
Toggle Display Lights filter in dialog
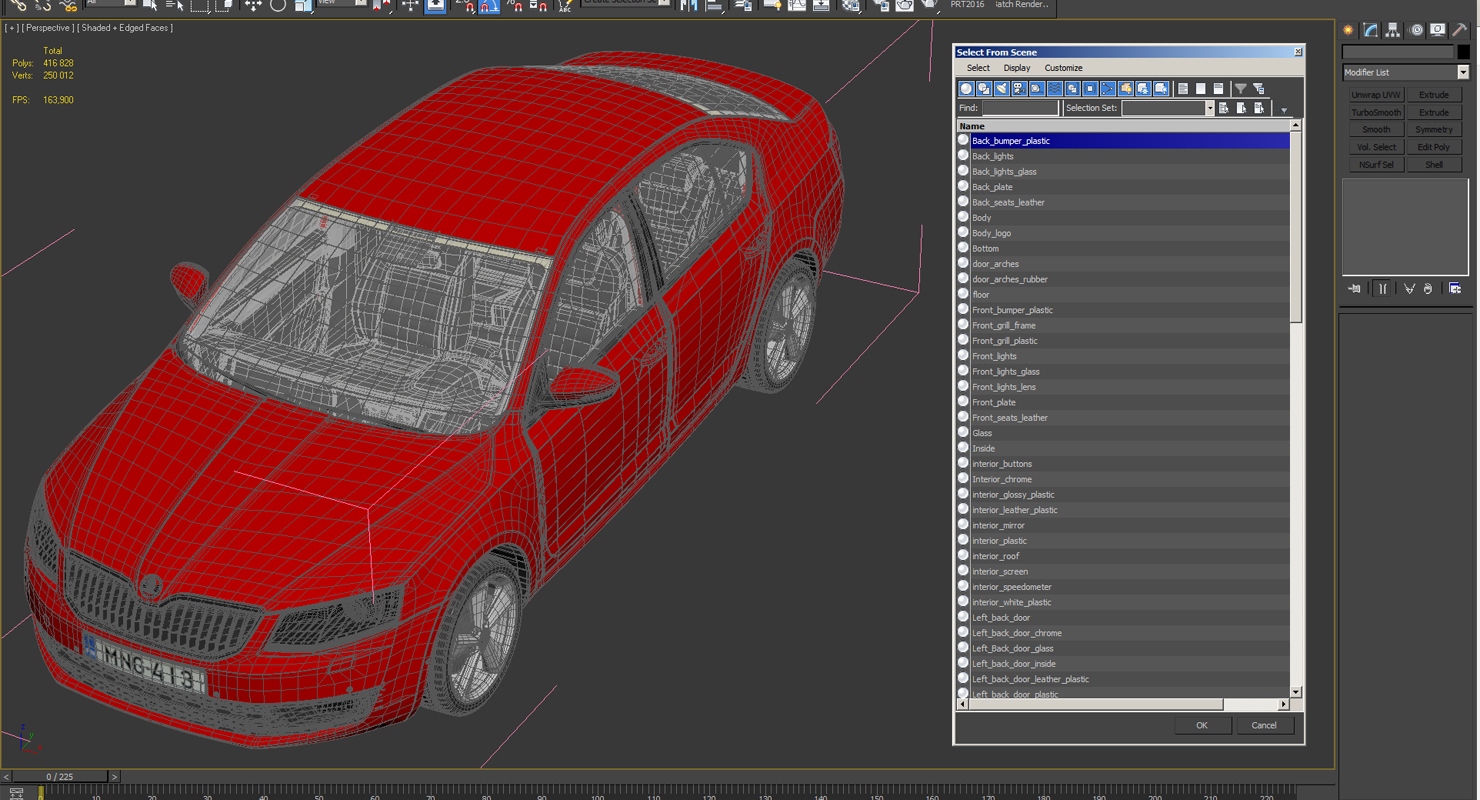(1001, 89)
